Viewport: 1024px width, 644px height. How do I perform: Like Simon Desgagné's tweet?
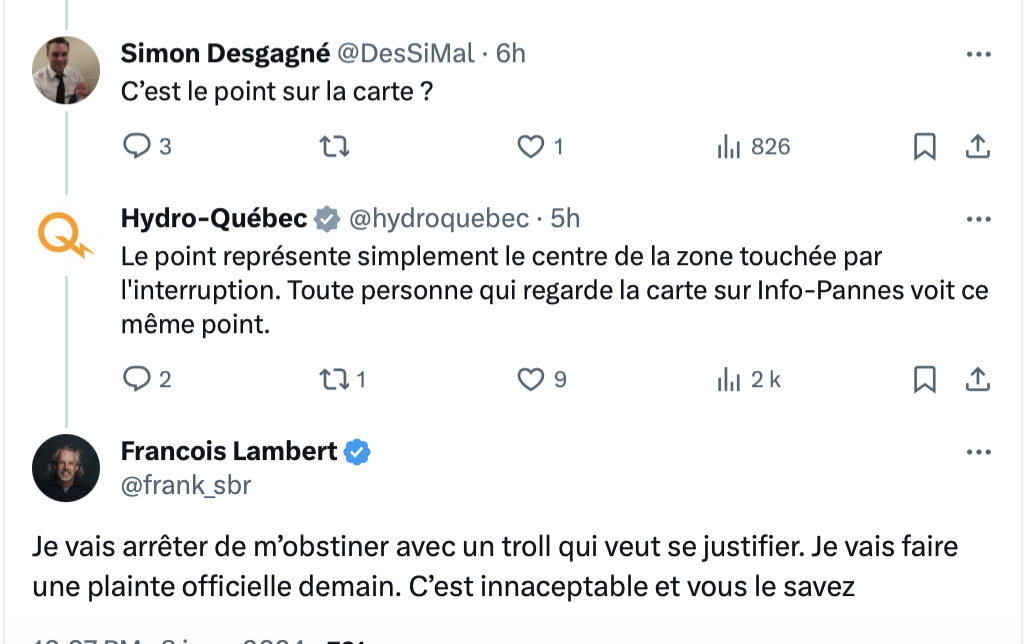point(540,146)
